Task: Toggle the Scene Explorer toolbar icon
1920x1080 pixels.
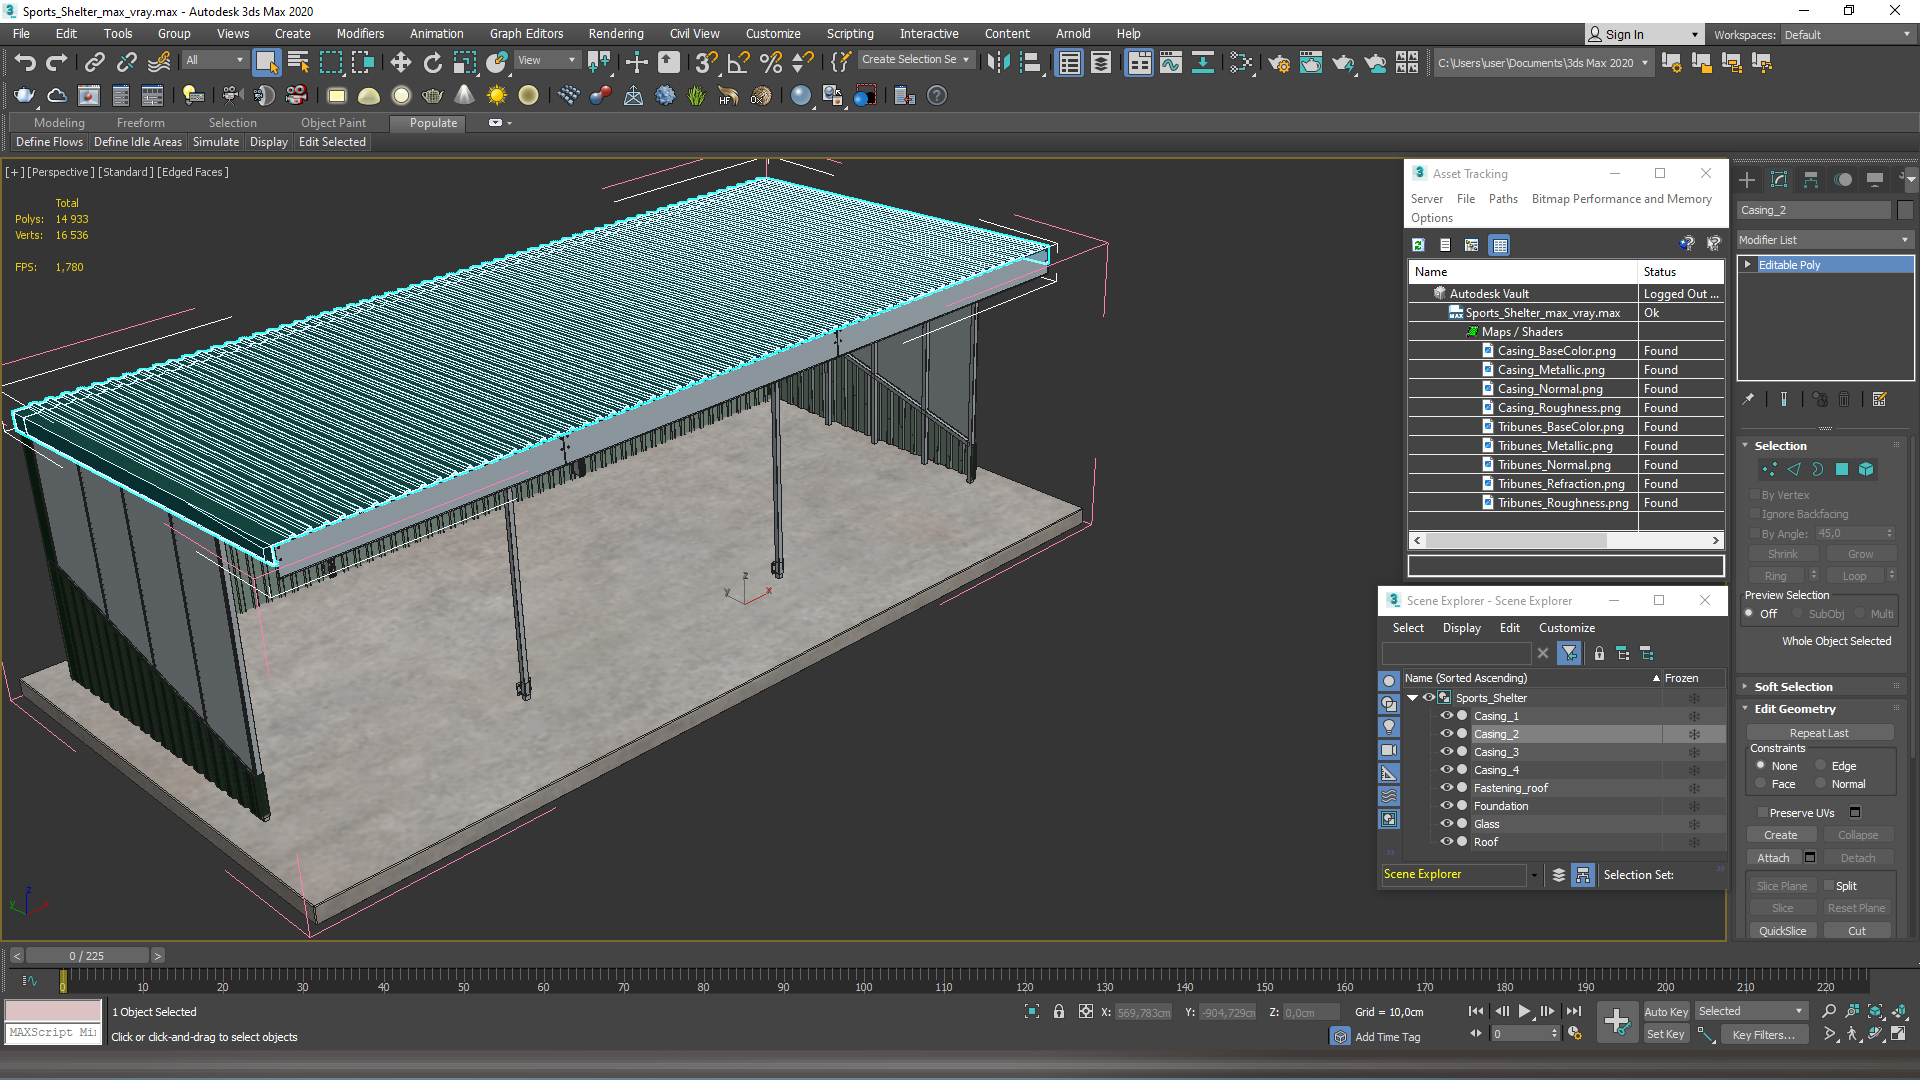Action: click(x=1069, y=63)
